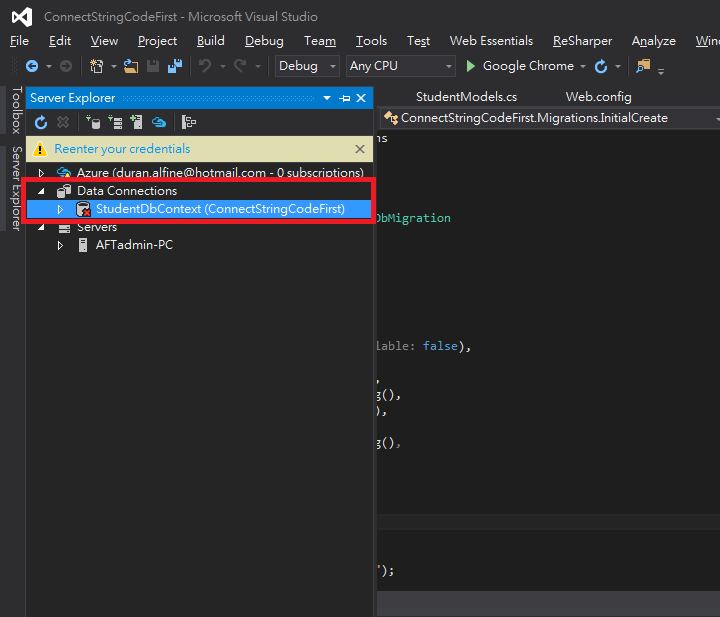
Task: Open the Undo history dropdown arrow
Action: tap(223, 67)
